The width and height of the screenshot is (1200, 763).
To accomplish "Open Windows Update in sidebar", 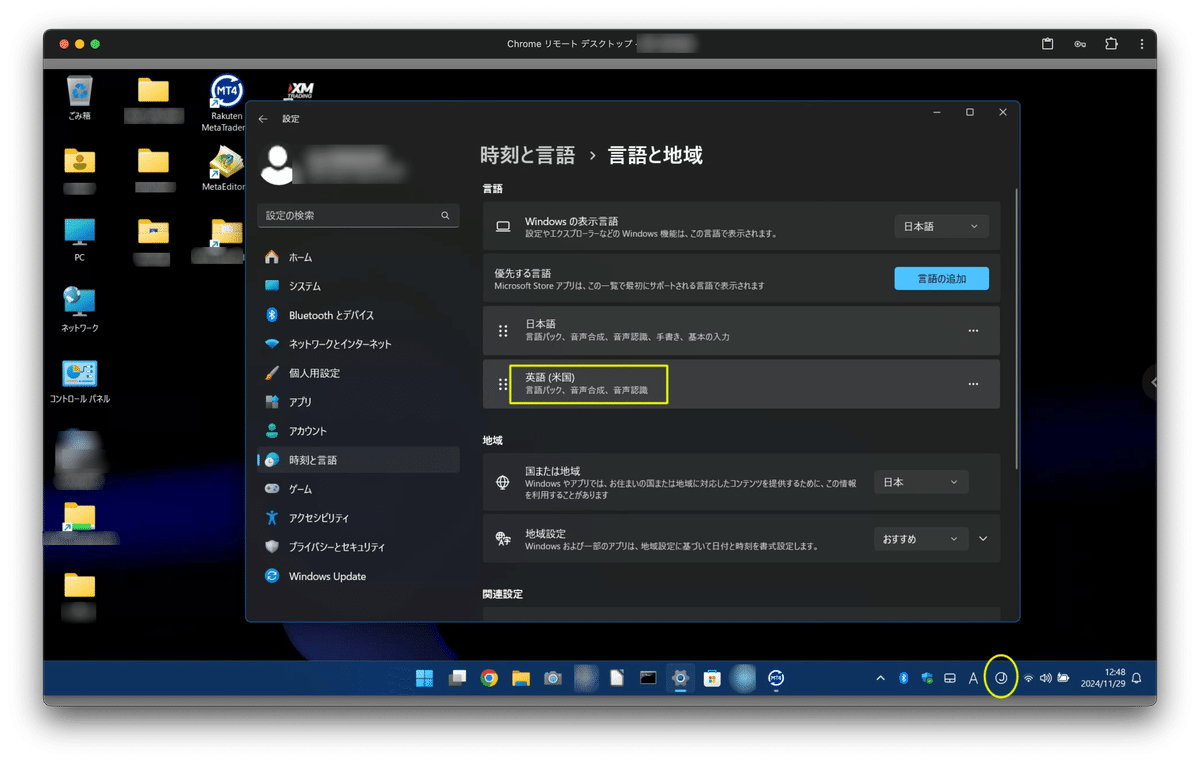I will pyautogui.click(x=358, y=576).
